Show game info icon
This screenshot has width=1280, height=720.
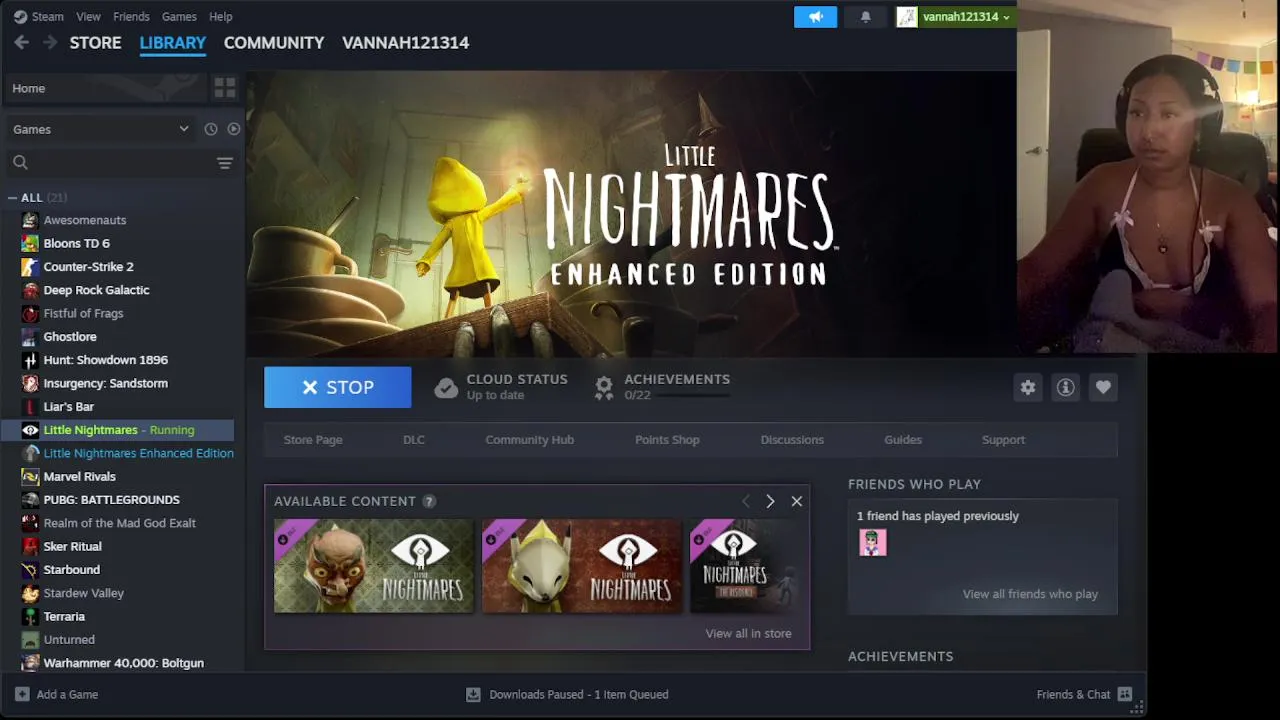(1066, 387)
